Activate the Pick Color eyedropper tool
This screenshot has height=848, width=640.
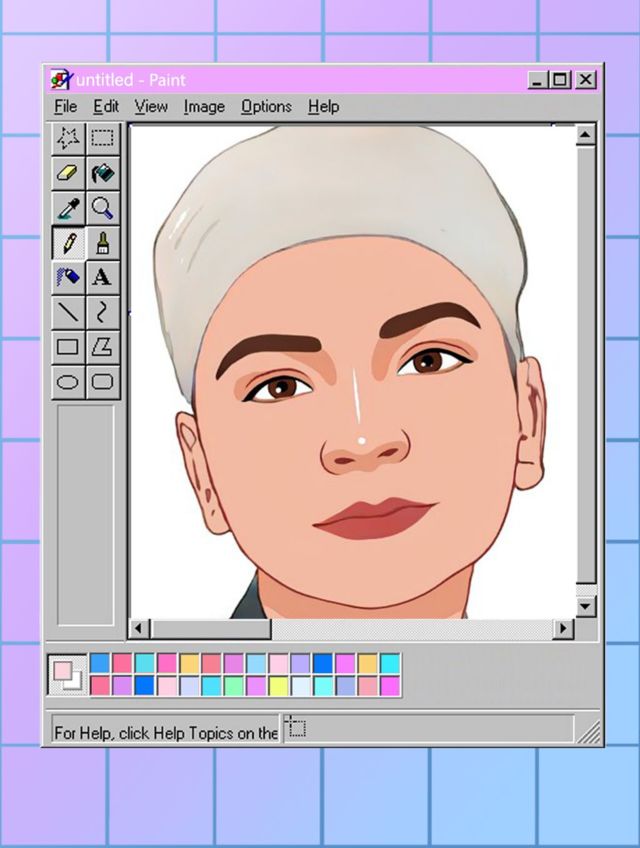(x=68, y=208)
